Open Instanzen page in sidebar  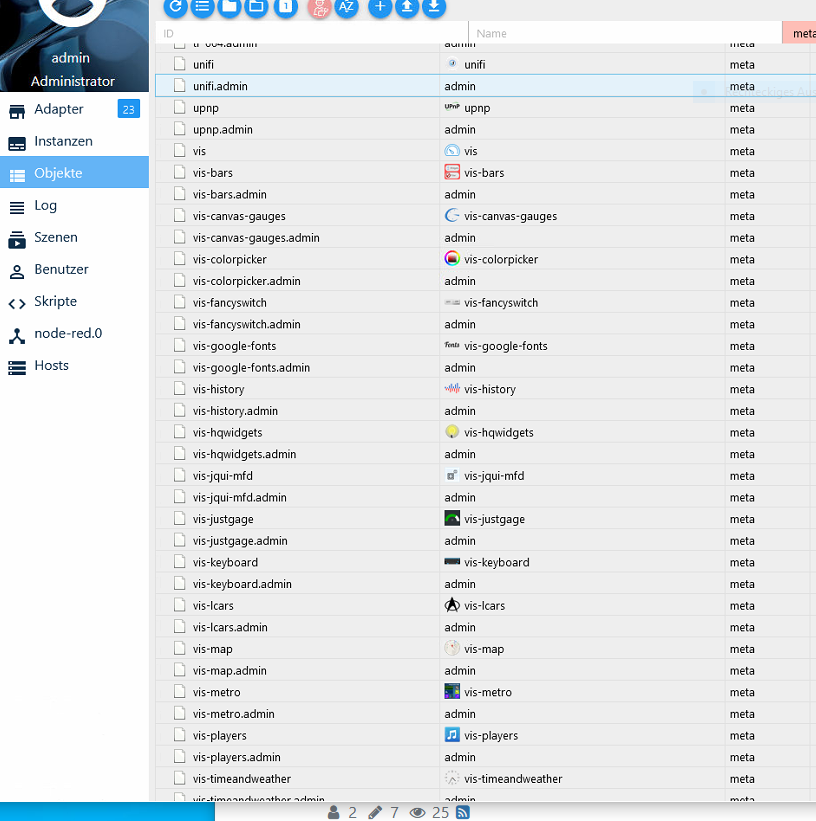[x=74, y=141]
